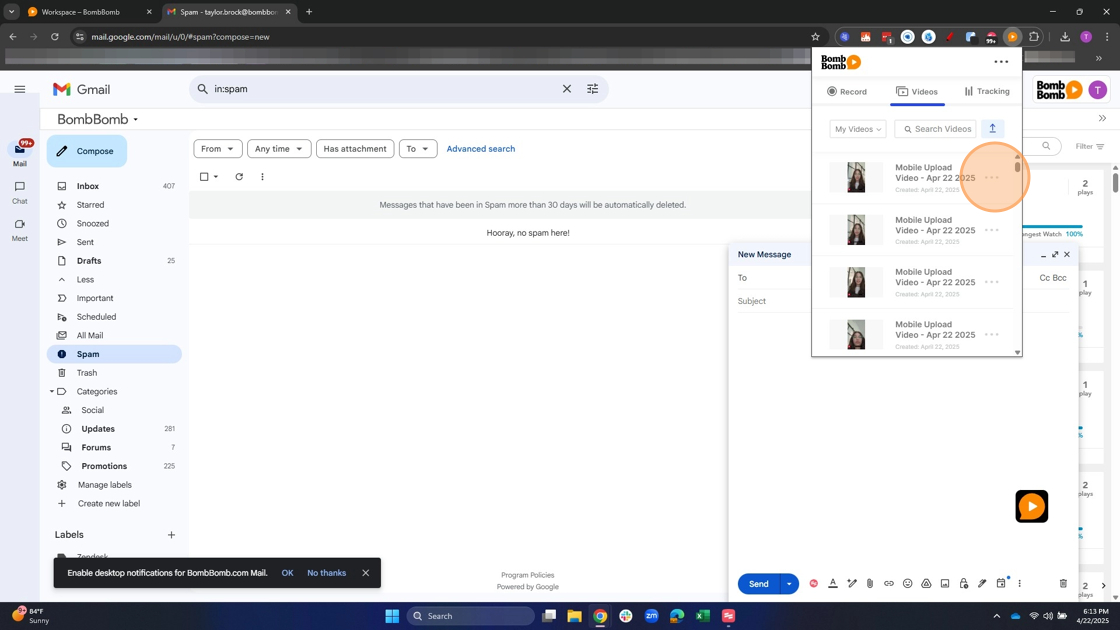Switch to Workspace – BombBomb browser tab
1120x630 pixels.
[81, 12]
